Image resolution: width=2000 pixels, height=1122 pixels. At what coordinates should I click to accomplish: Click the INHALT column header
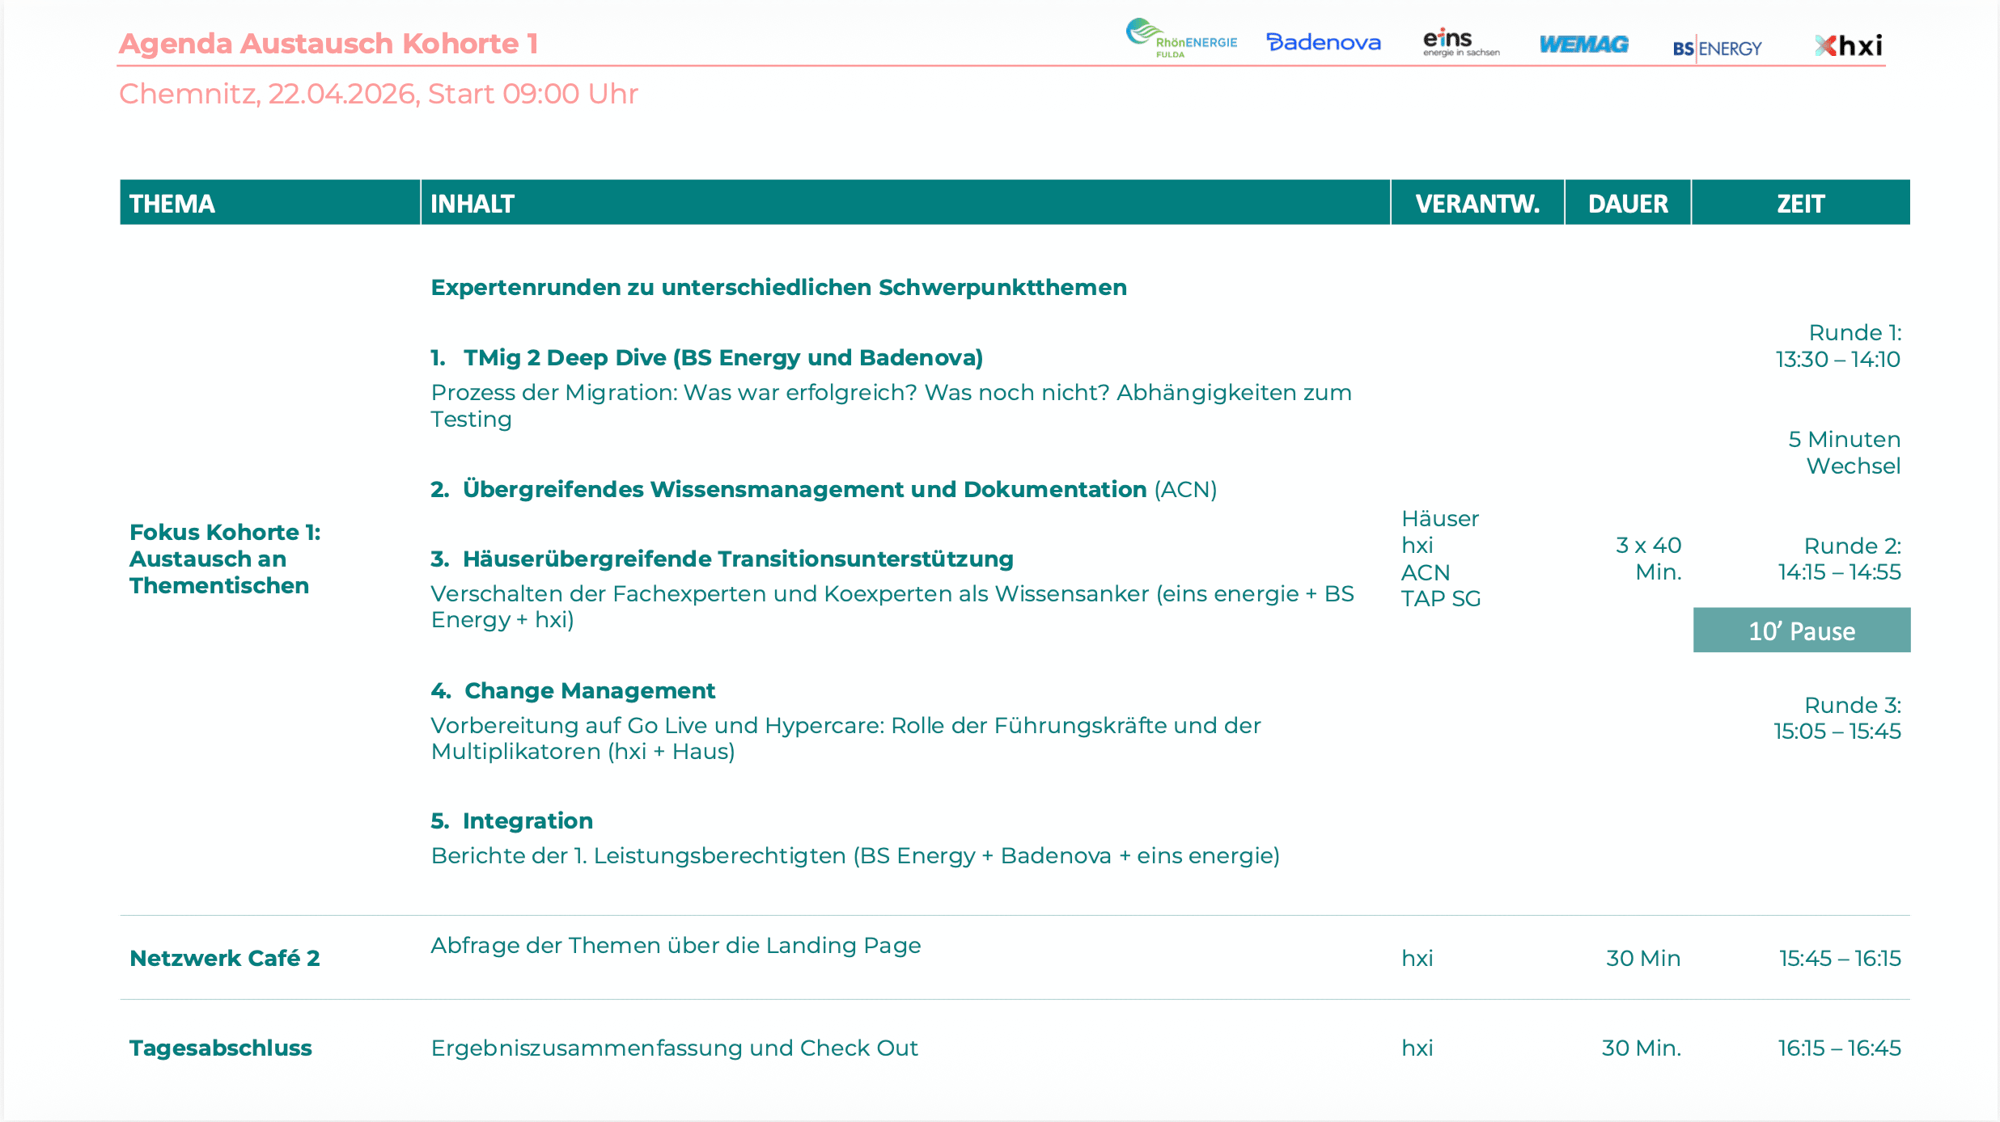[x=905, y=203]
